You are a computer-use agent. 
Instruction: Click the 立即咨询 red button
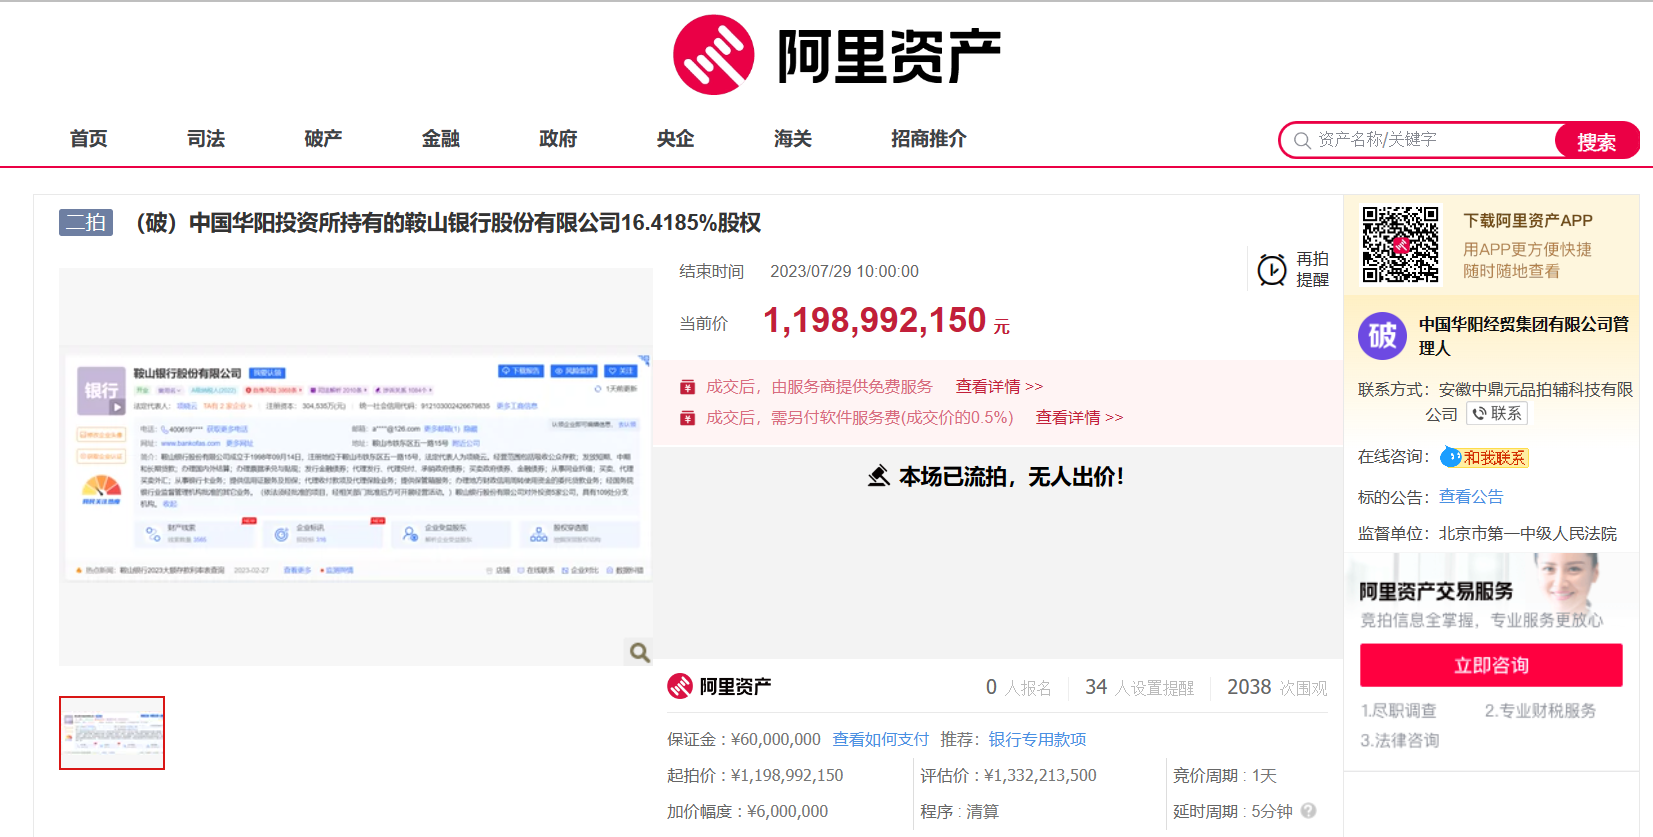[x=1491, y=665]
